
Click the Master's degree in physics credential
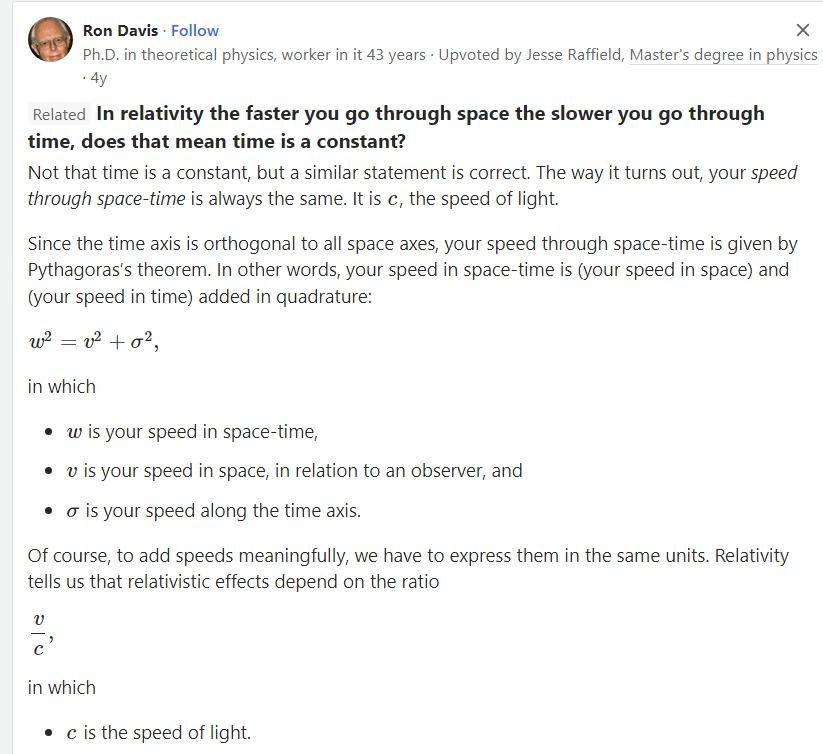coord(723,55)
